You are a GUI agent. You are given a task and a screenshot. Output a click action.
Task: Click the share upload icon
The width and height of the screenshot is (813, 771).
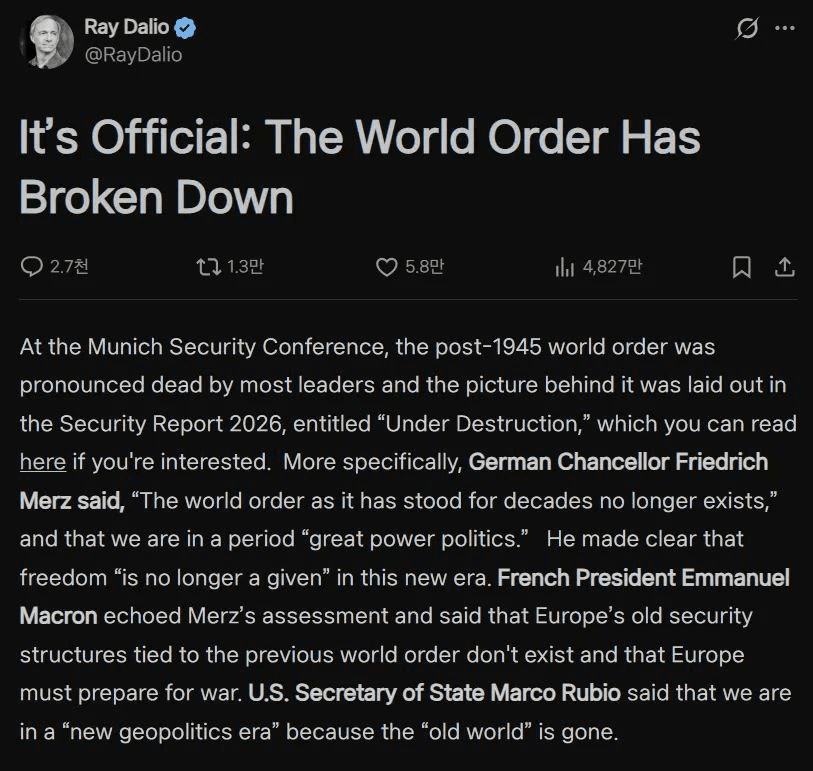pyautogui.click(x=785, y=267)
